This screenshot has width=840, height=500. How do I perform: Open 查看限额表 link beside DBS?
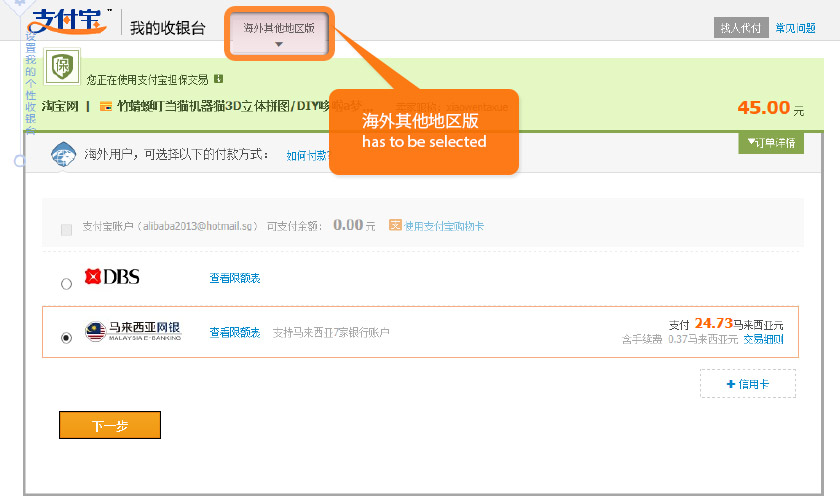[235, 278]
